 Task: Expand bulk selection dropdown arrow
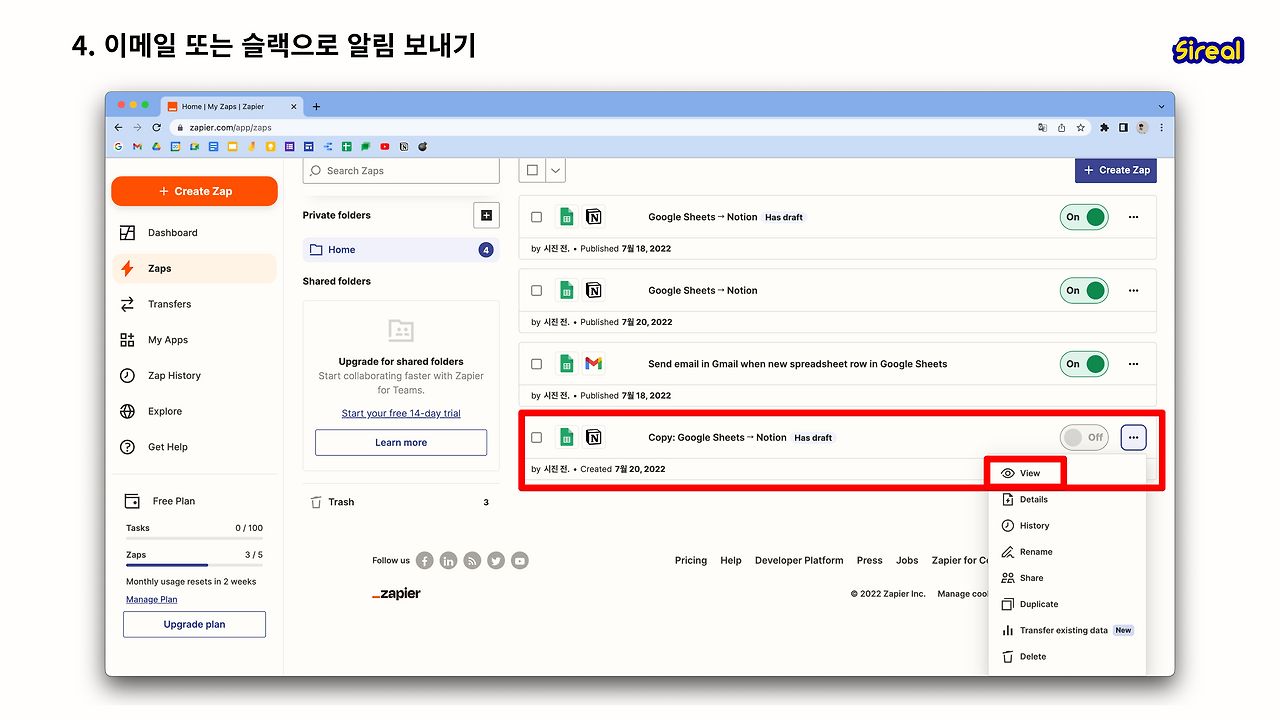point(555,171)
